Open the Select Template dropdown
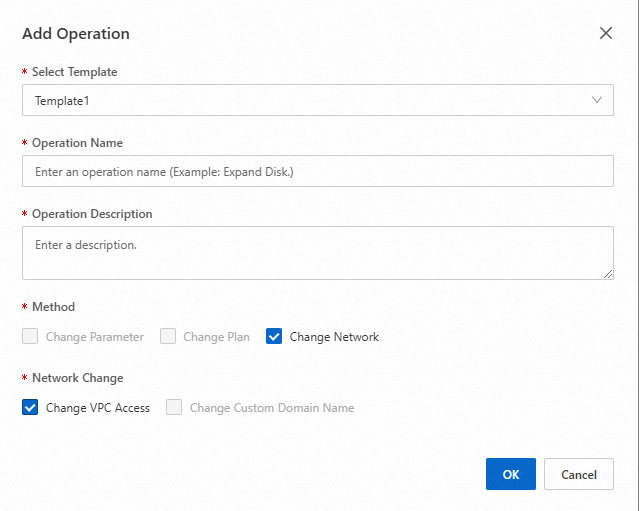639x511 pixels. point(317,100)
